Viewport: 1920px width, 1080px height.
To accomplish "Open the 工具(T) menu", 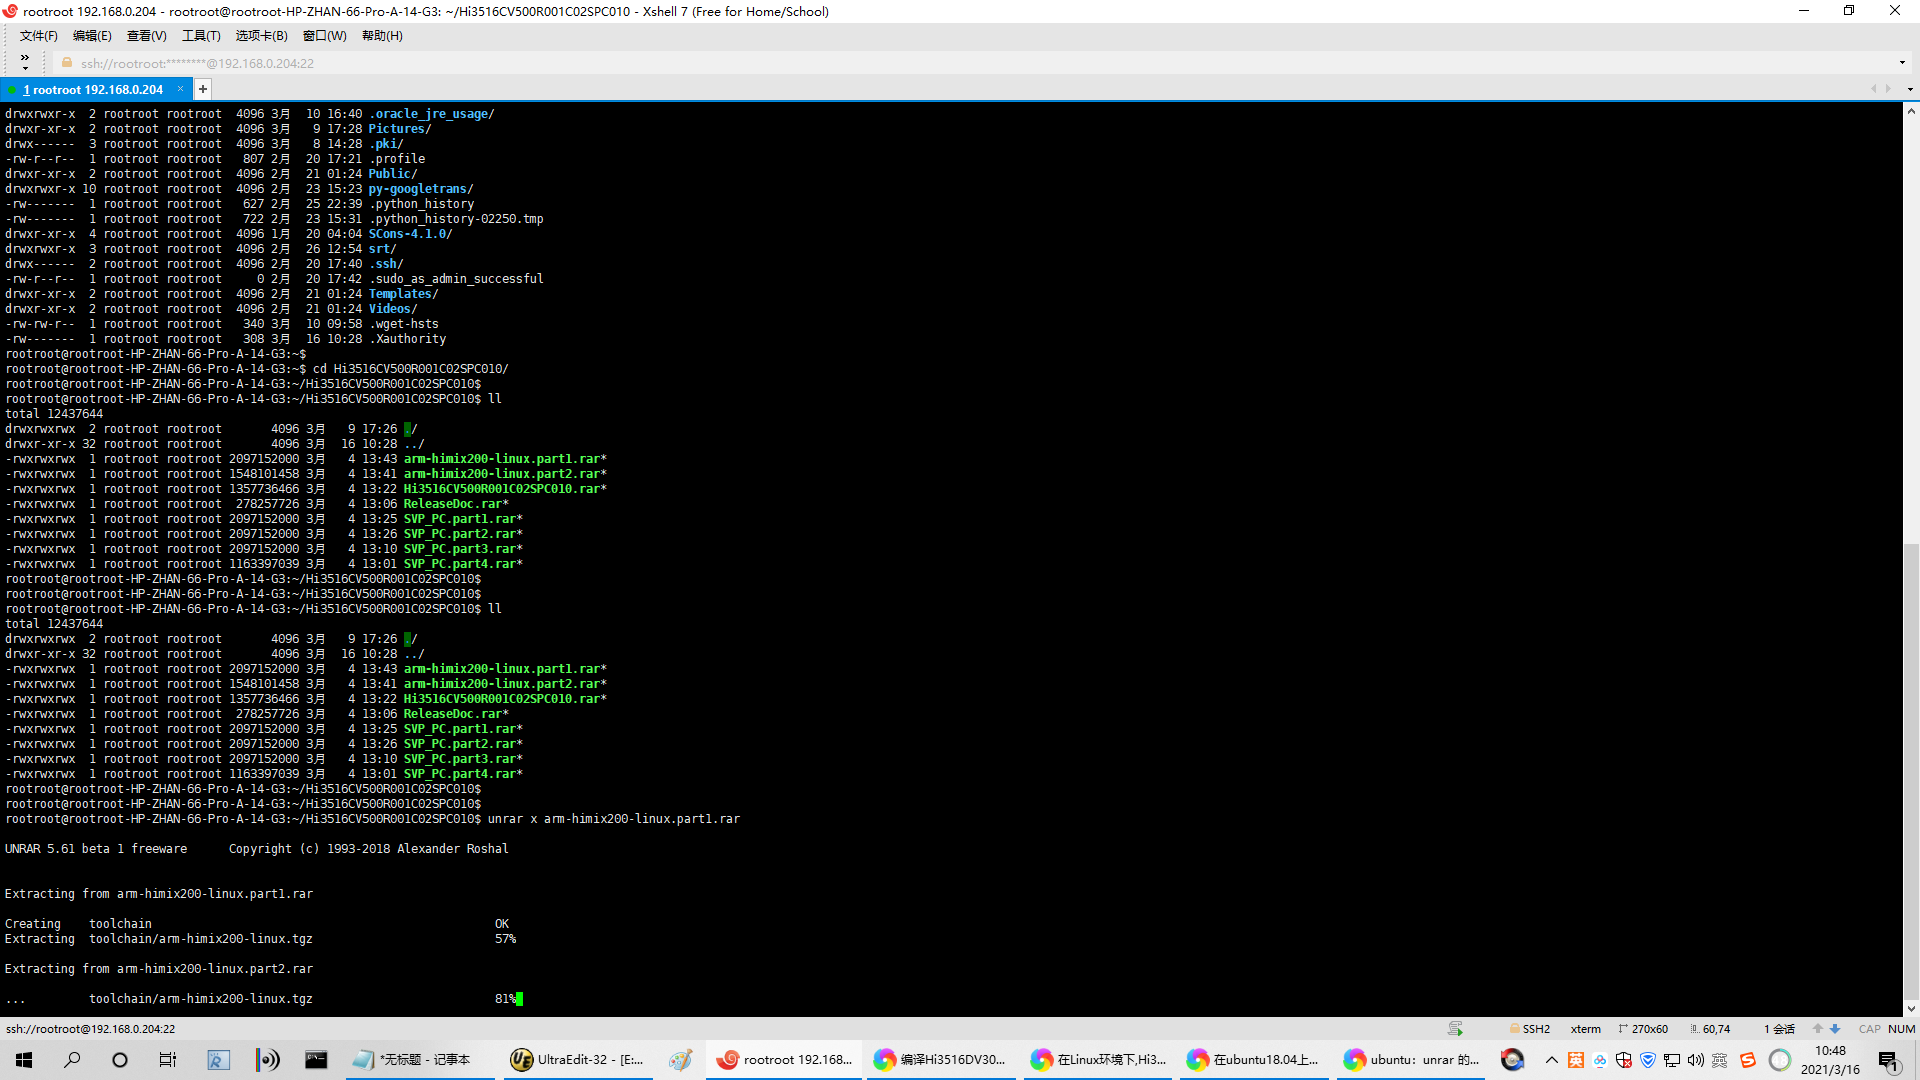I will 201,36.
